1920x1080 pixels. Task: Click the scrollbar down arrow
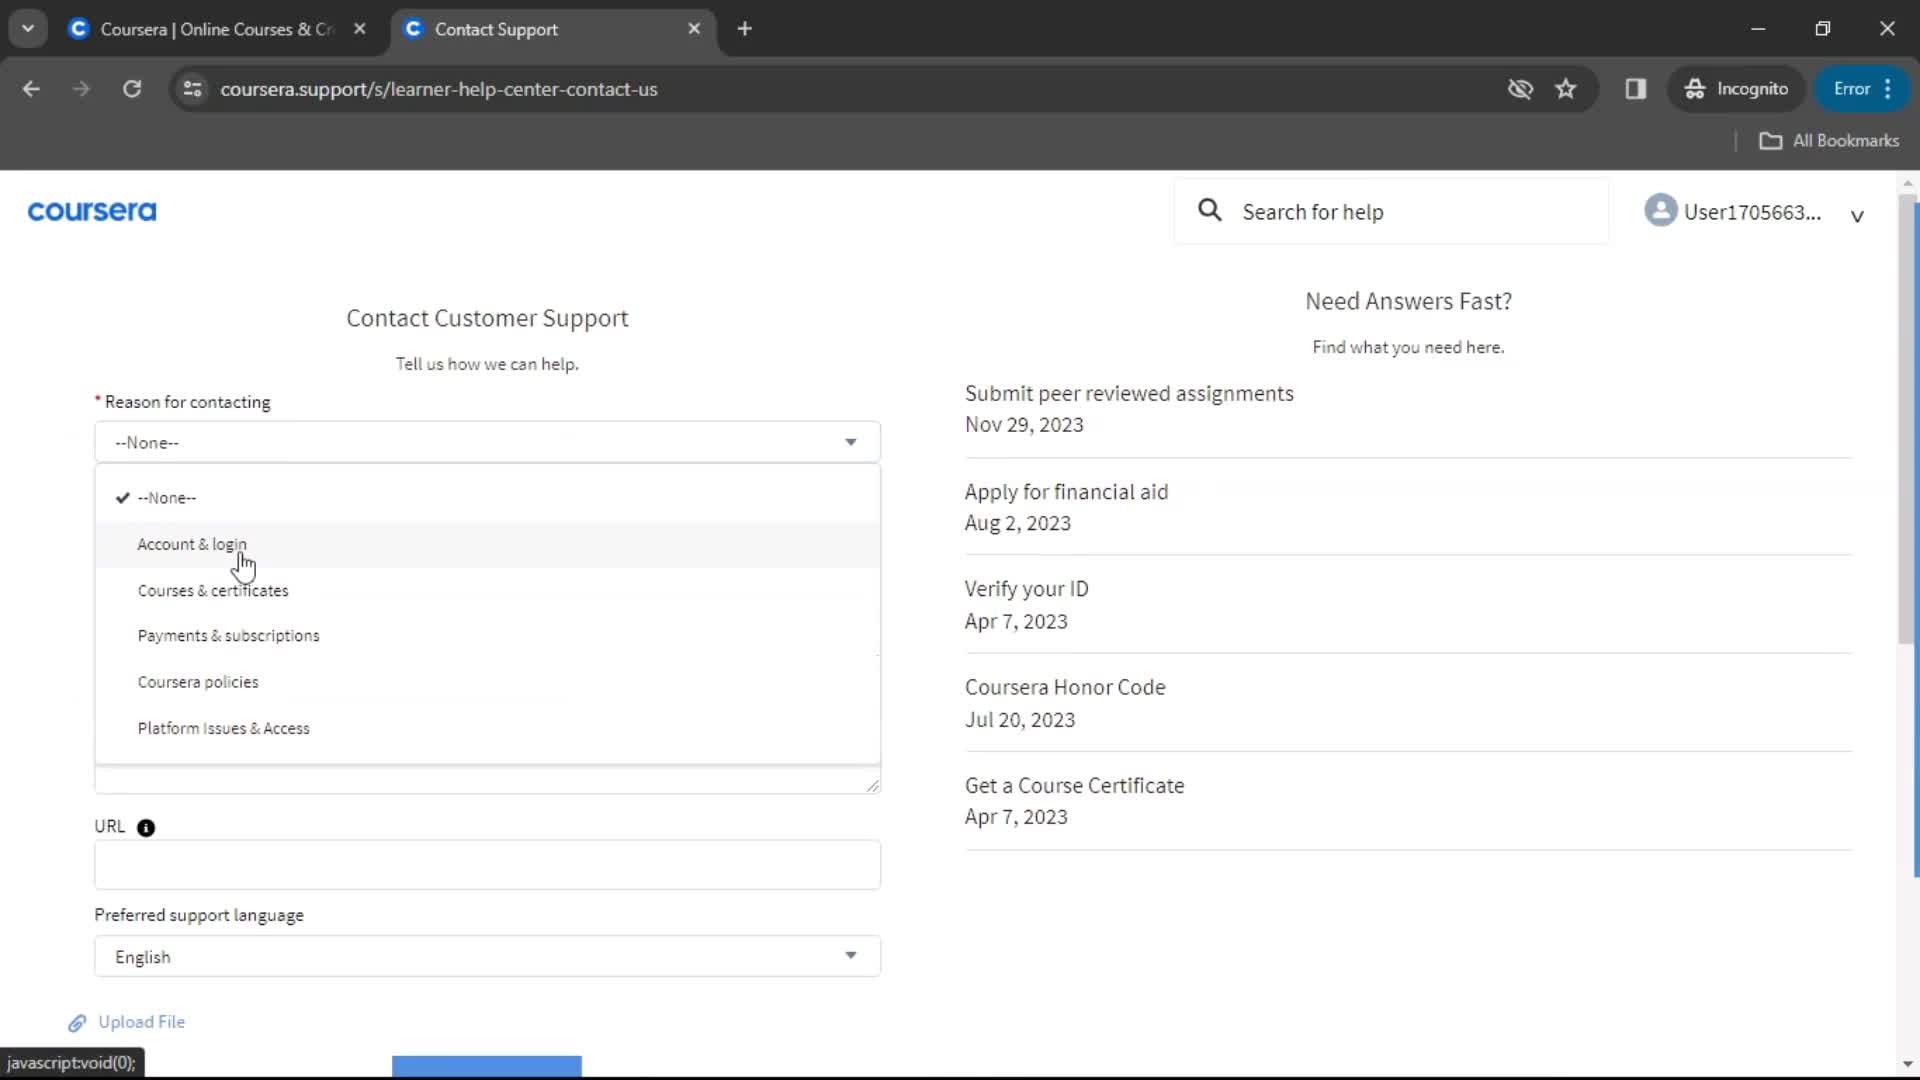click(1907, 1065)
